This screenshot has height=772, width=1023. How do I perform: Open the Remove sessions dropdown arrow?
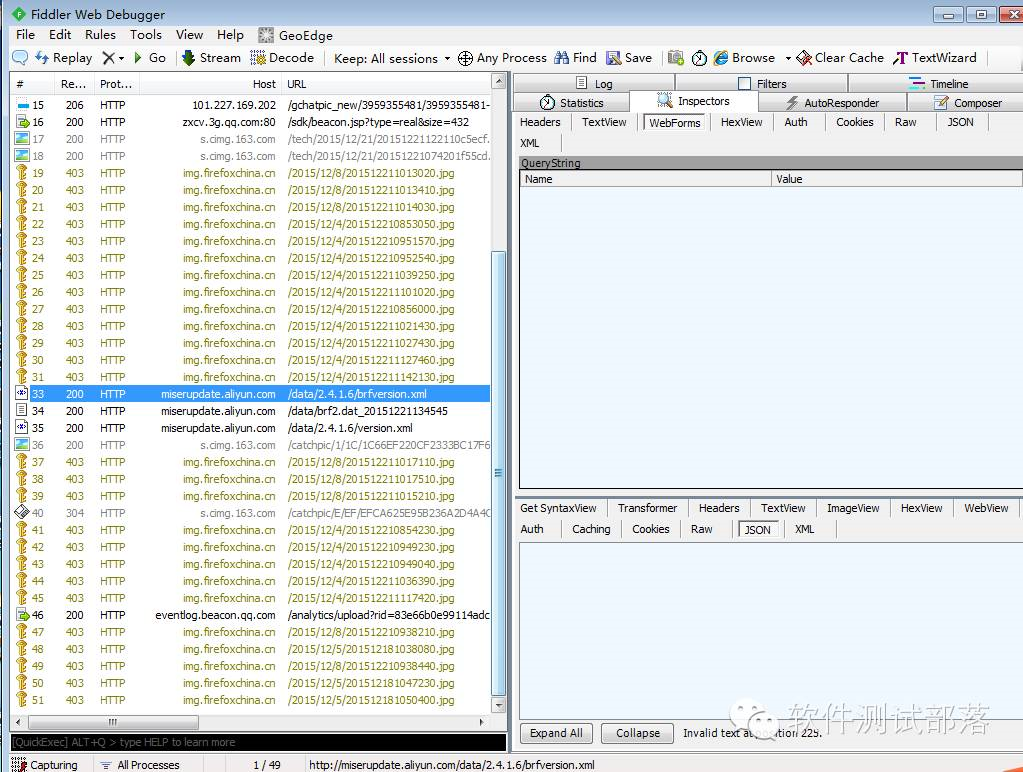coord(121,59)
